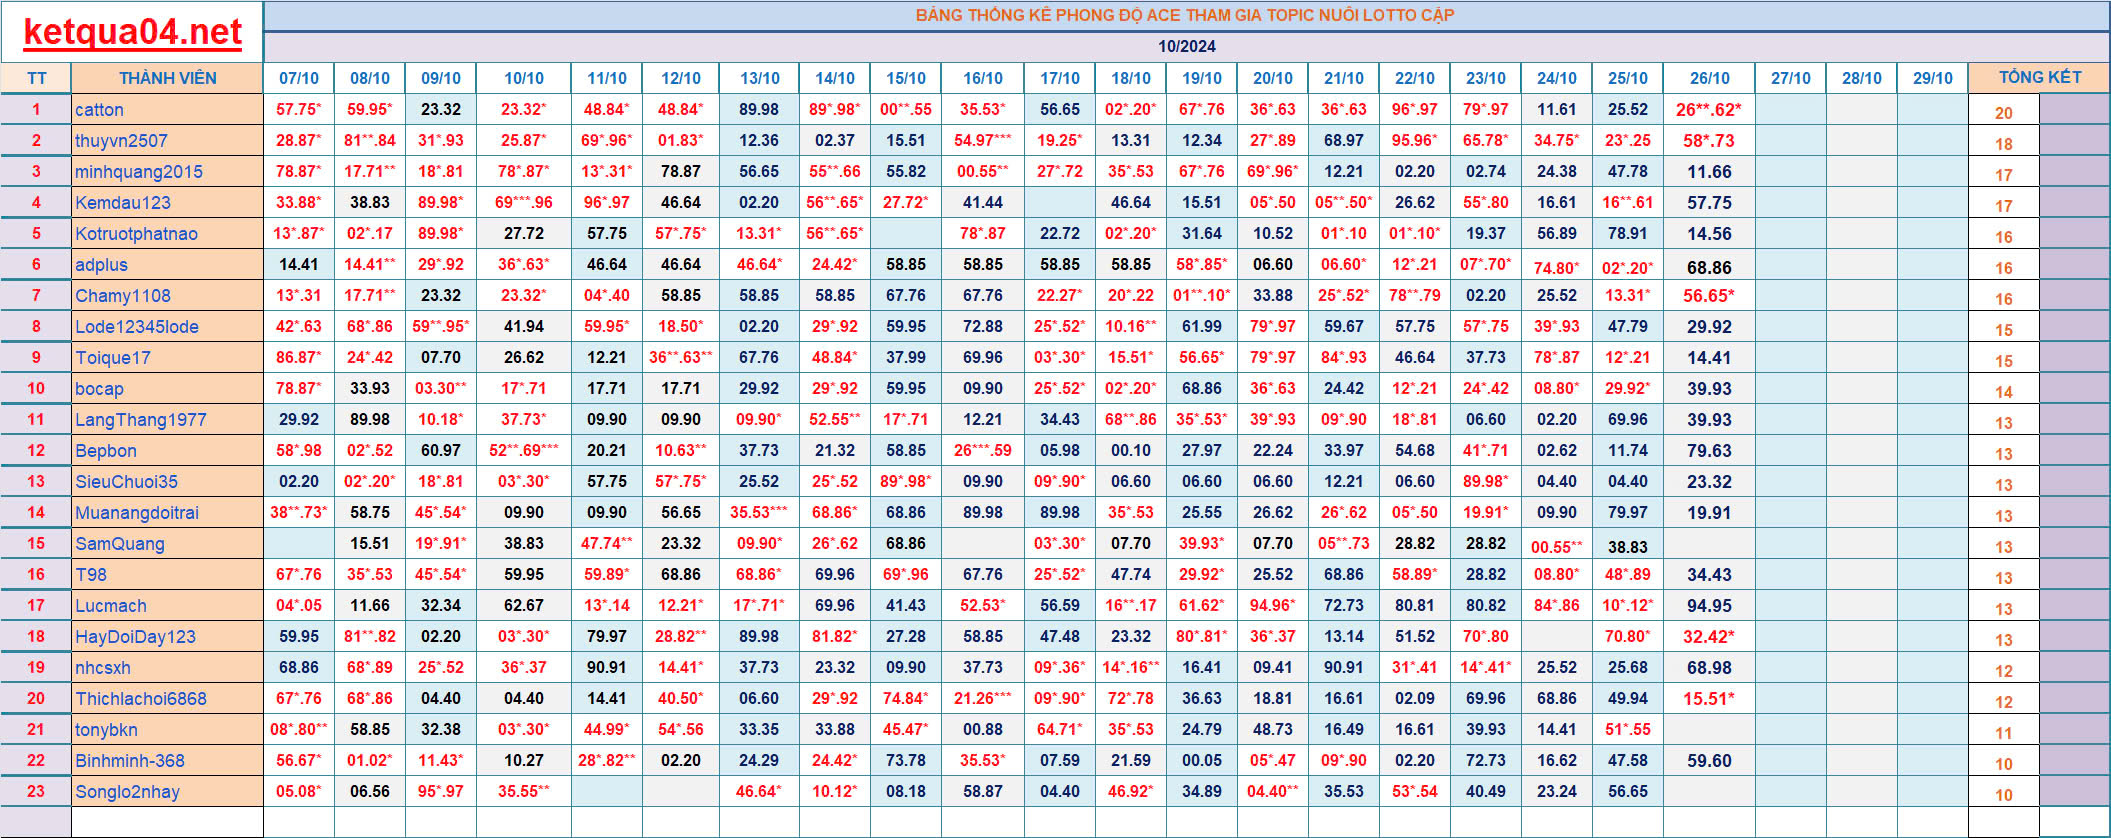Click the 10/2024 month header row
The height and width of the screenshot is (838, 2111).
(1186, 46)
